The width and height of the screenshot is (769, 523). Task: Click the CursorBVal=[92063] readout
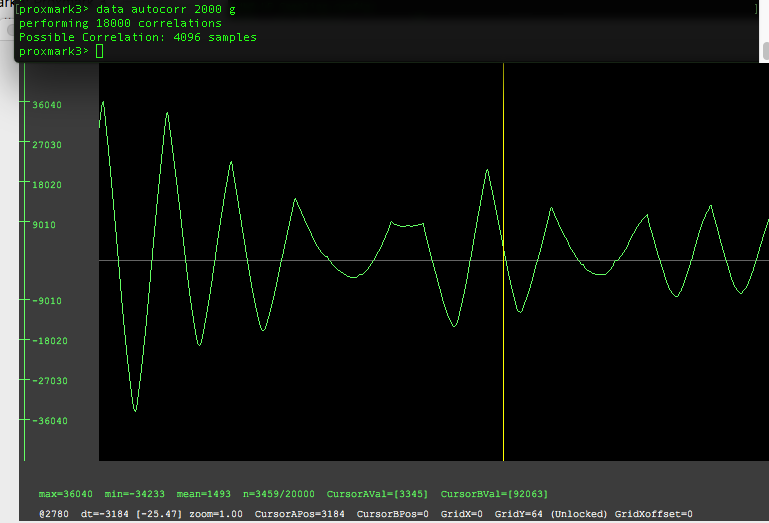pyautogui.click(x=494, y=494)
